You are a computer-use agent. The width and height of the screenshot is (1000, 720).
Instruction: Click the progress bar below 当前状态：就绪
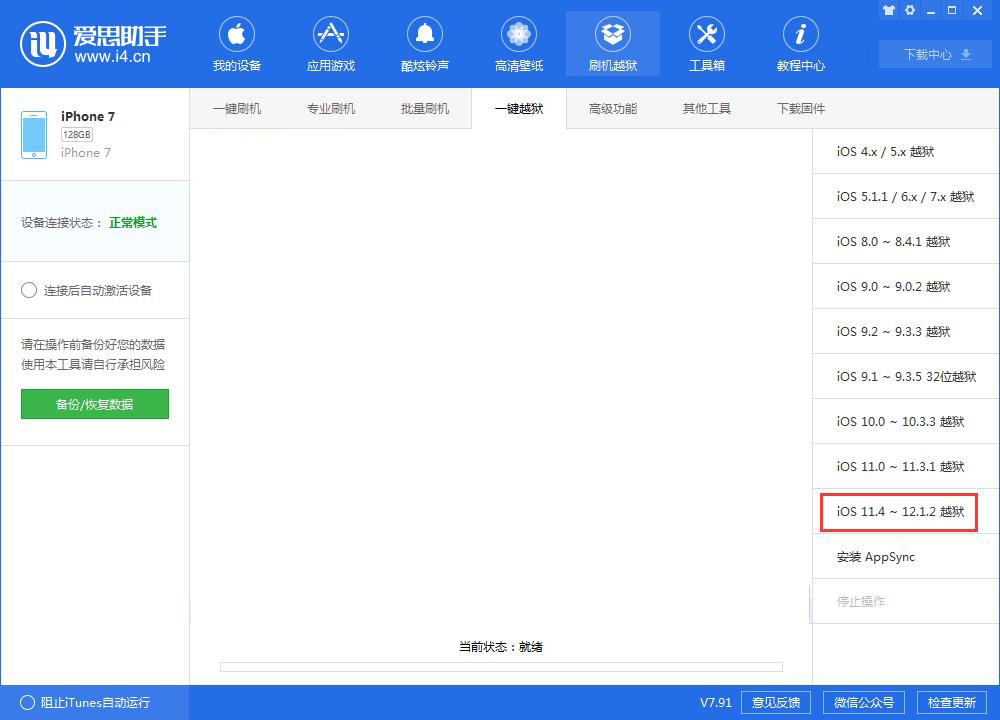(500, 667)
